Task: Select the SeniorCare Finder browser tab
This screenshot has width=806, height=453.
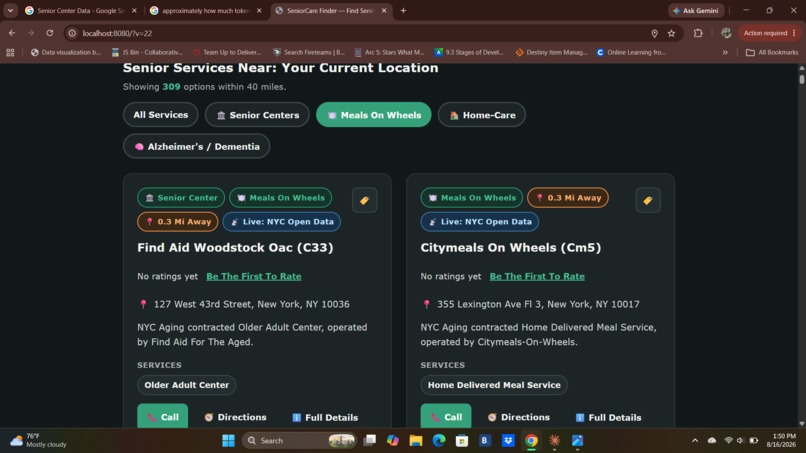Action: pyautogui.click(x=330, y=10)
